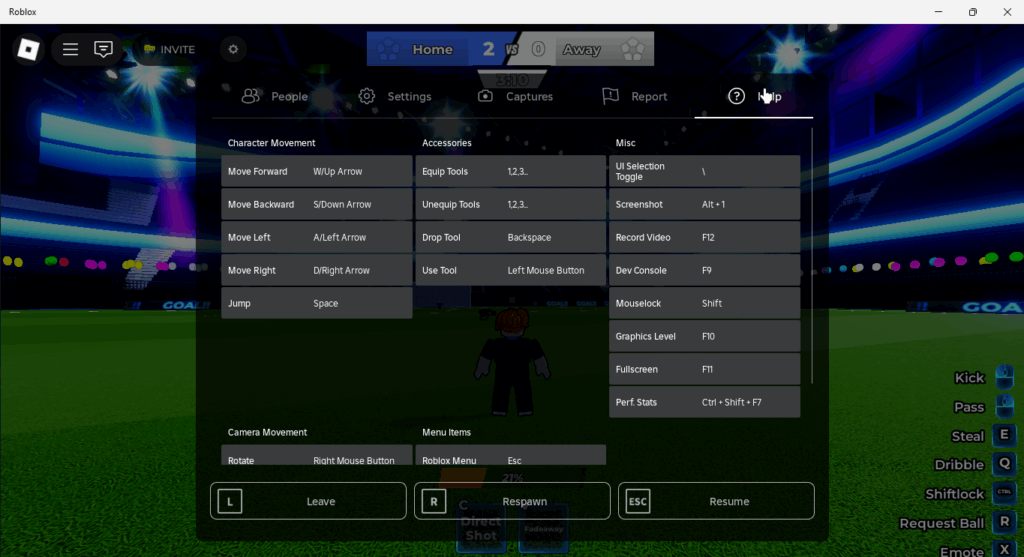Click the Unequip Tools row
The width and height of the screenshot is (1024, 557).
pyautogui.click(x=511, y=204)
